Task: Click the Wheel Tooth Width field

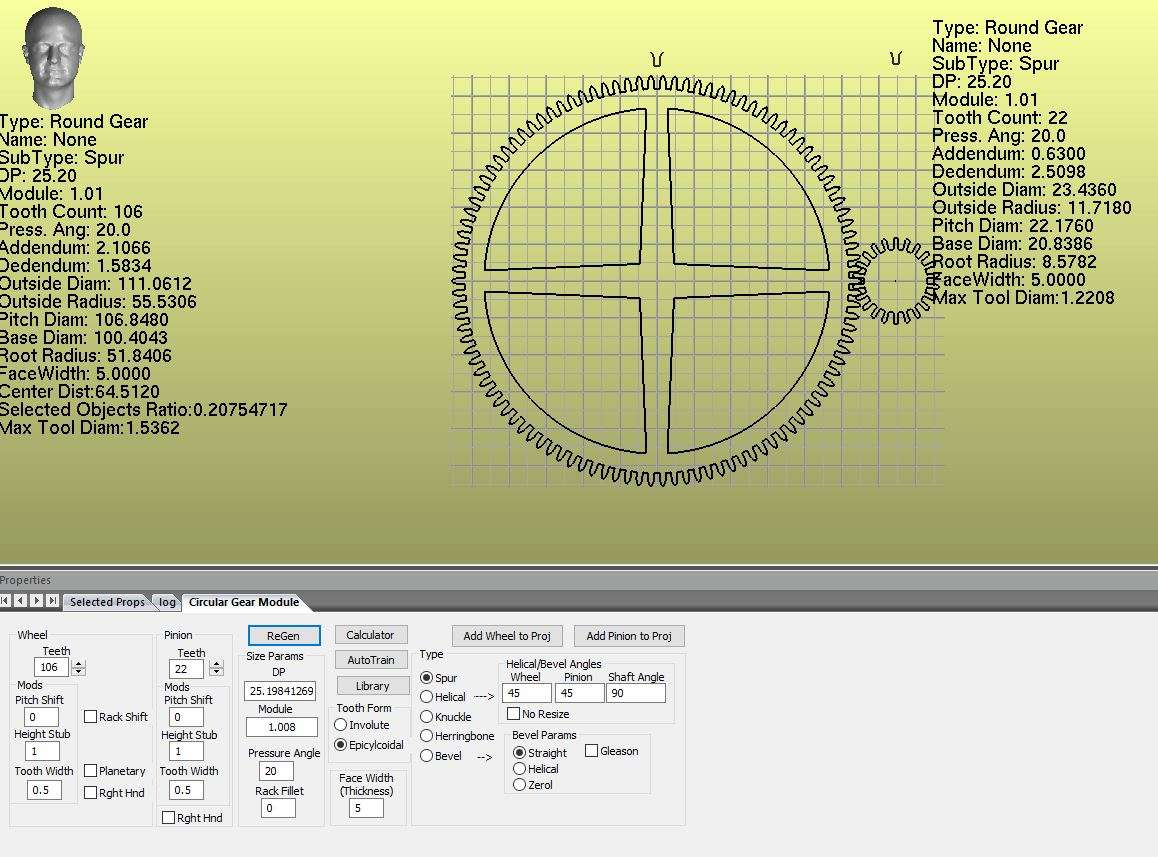Action: (x=45, y=790)
